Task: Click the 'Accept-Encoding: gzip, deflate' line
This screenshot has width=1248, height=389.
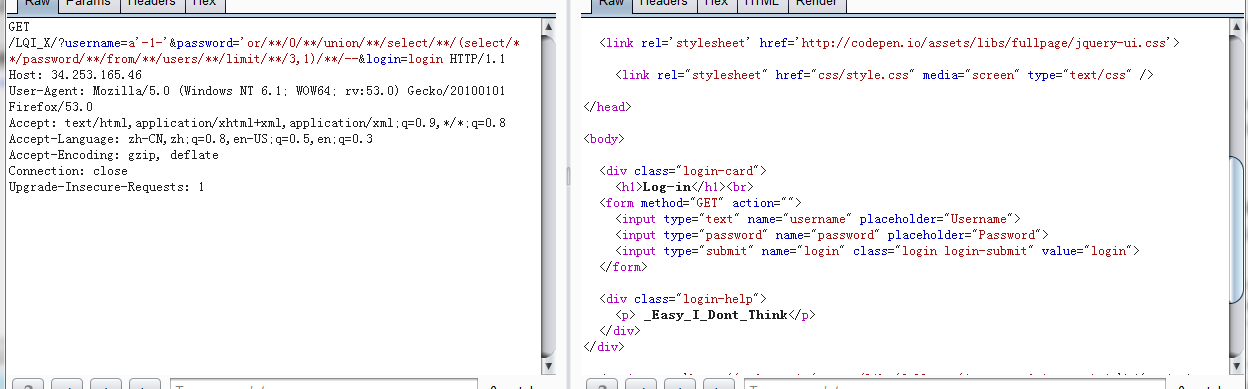Action: click(x=113, y=155)
